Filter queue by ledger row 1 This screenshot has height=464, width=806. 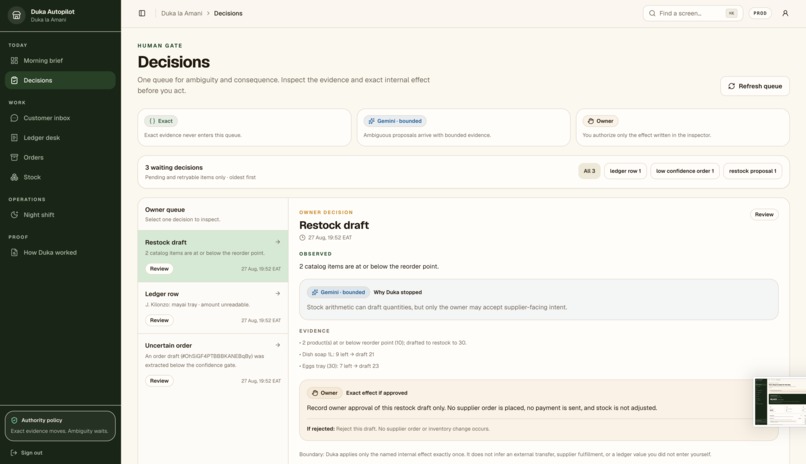point(625,171)
